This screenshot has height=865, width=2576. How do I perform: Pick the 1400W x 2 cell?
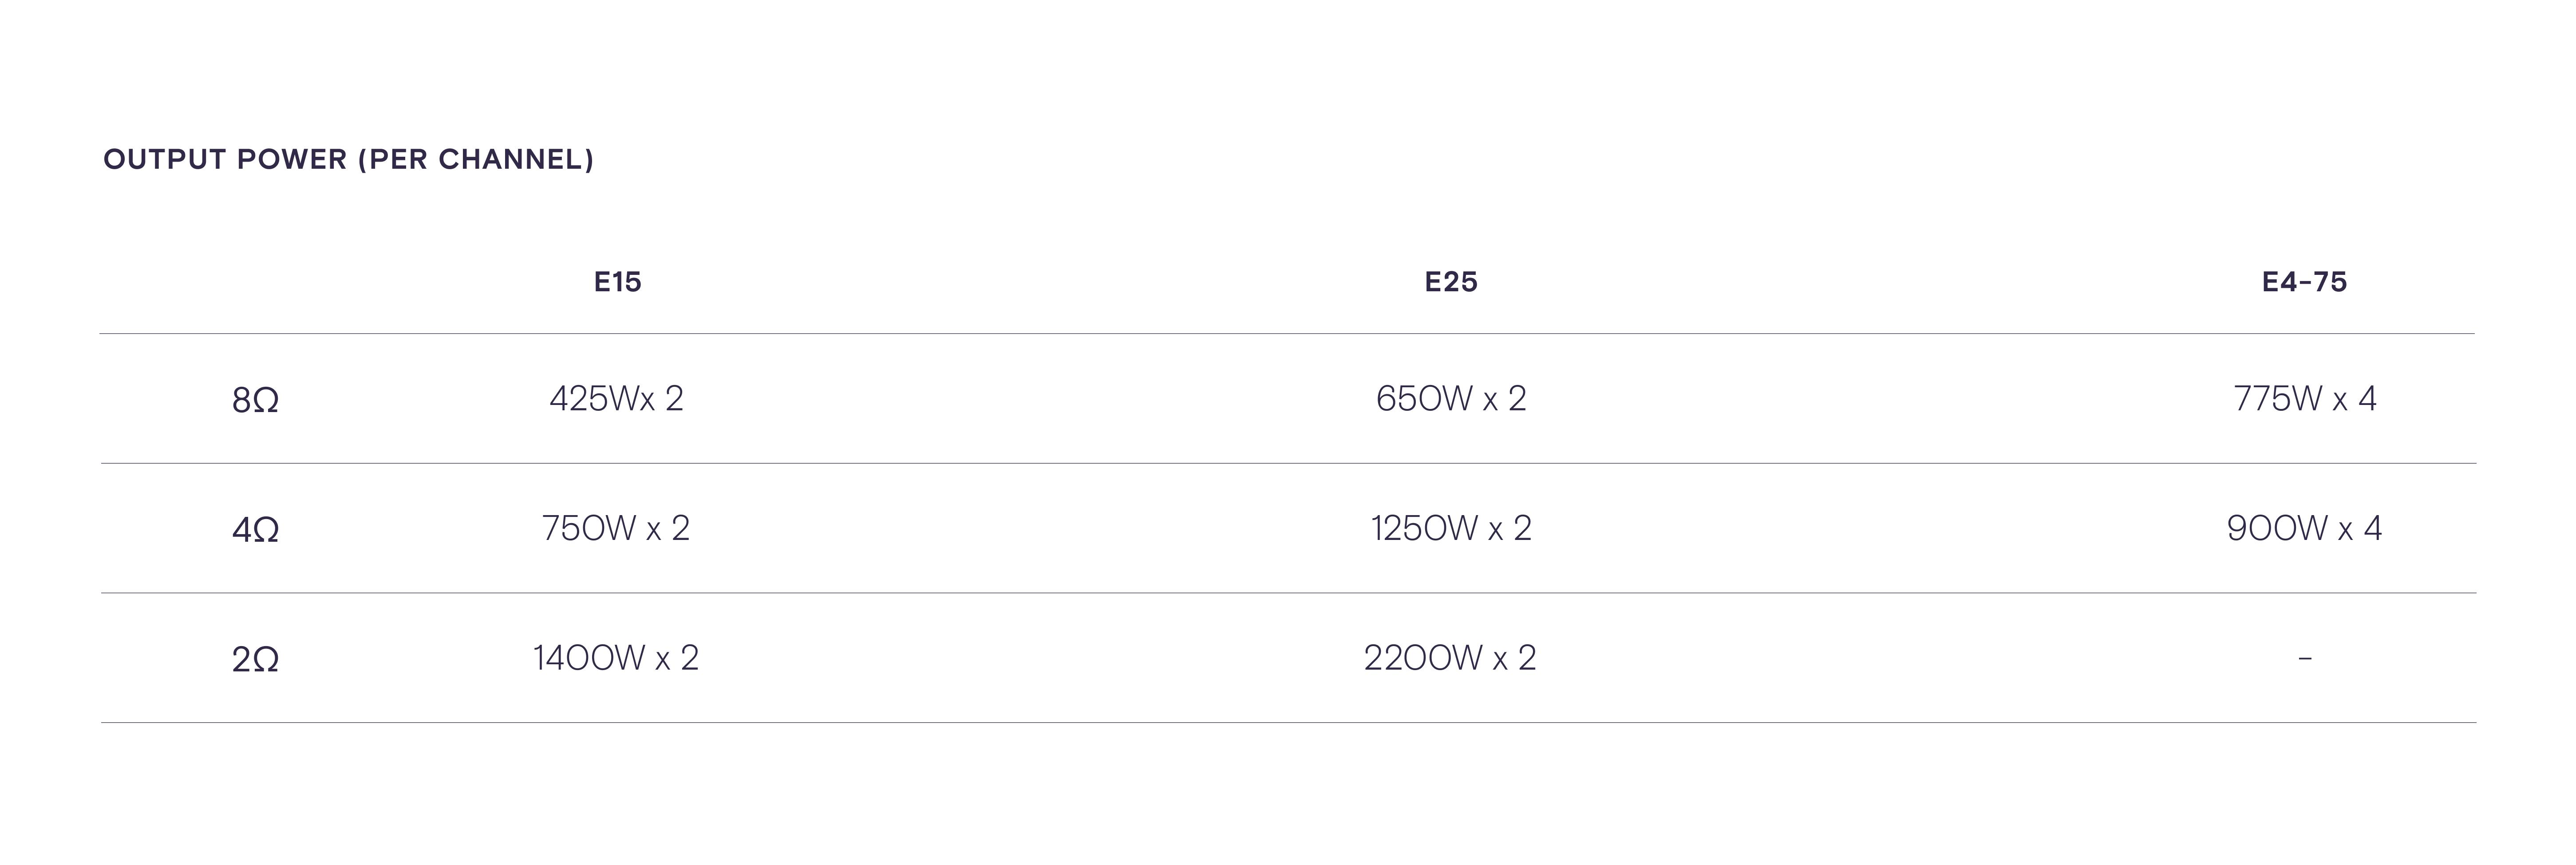616,658
